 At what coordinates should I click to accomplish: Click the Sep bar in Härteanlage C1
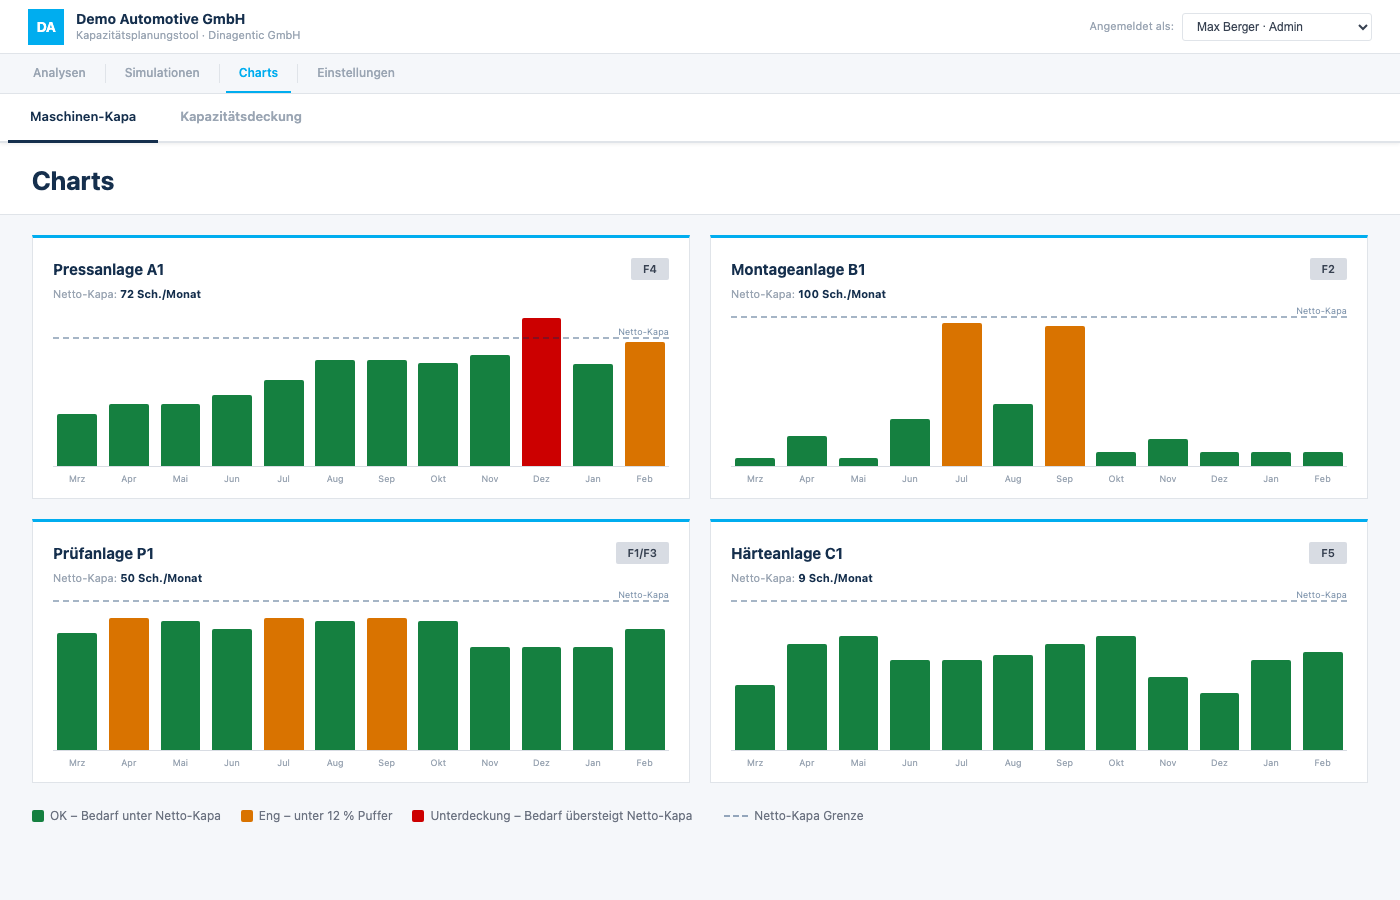1065,697
